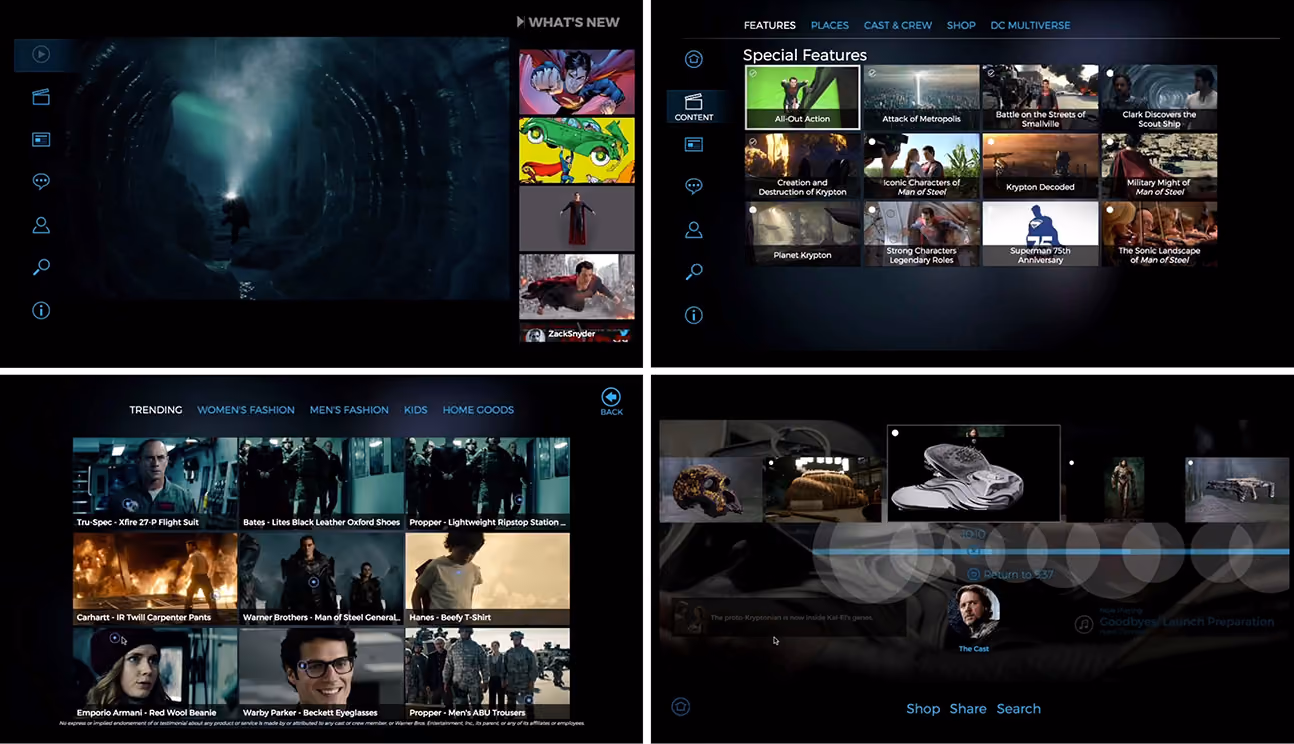Go to home icon in Special Features sidebar
Screen dimensions: 1294x744
point(694,59)
